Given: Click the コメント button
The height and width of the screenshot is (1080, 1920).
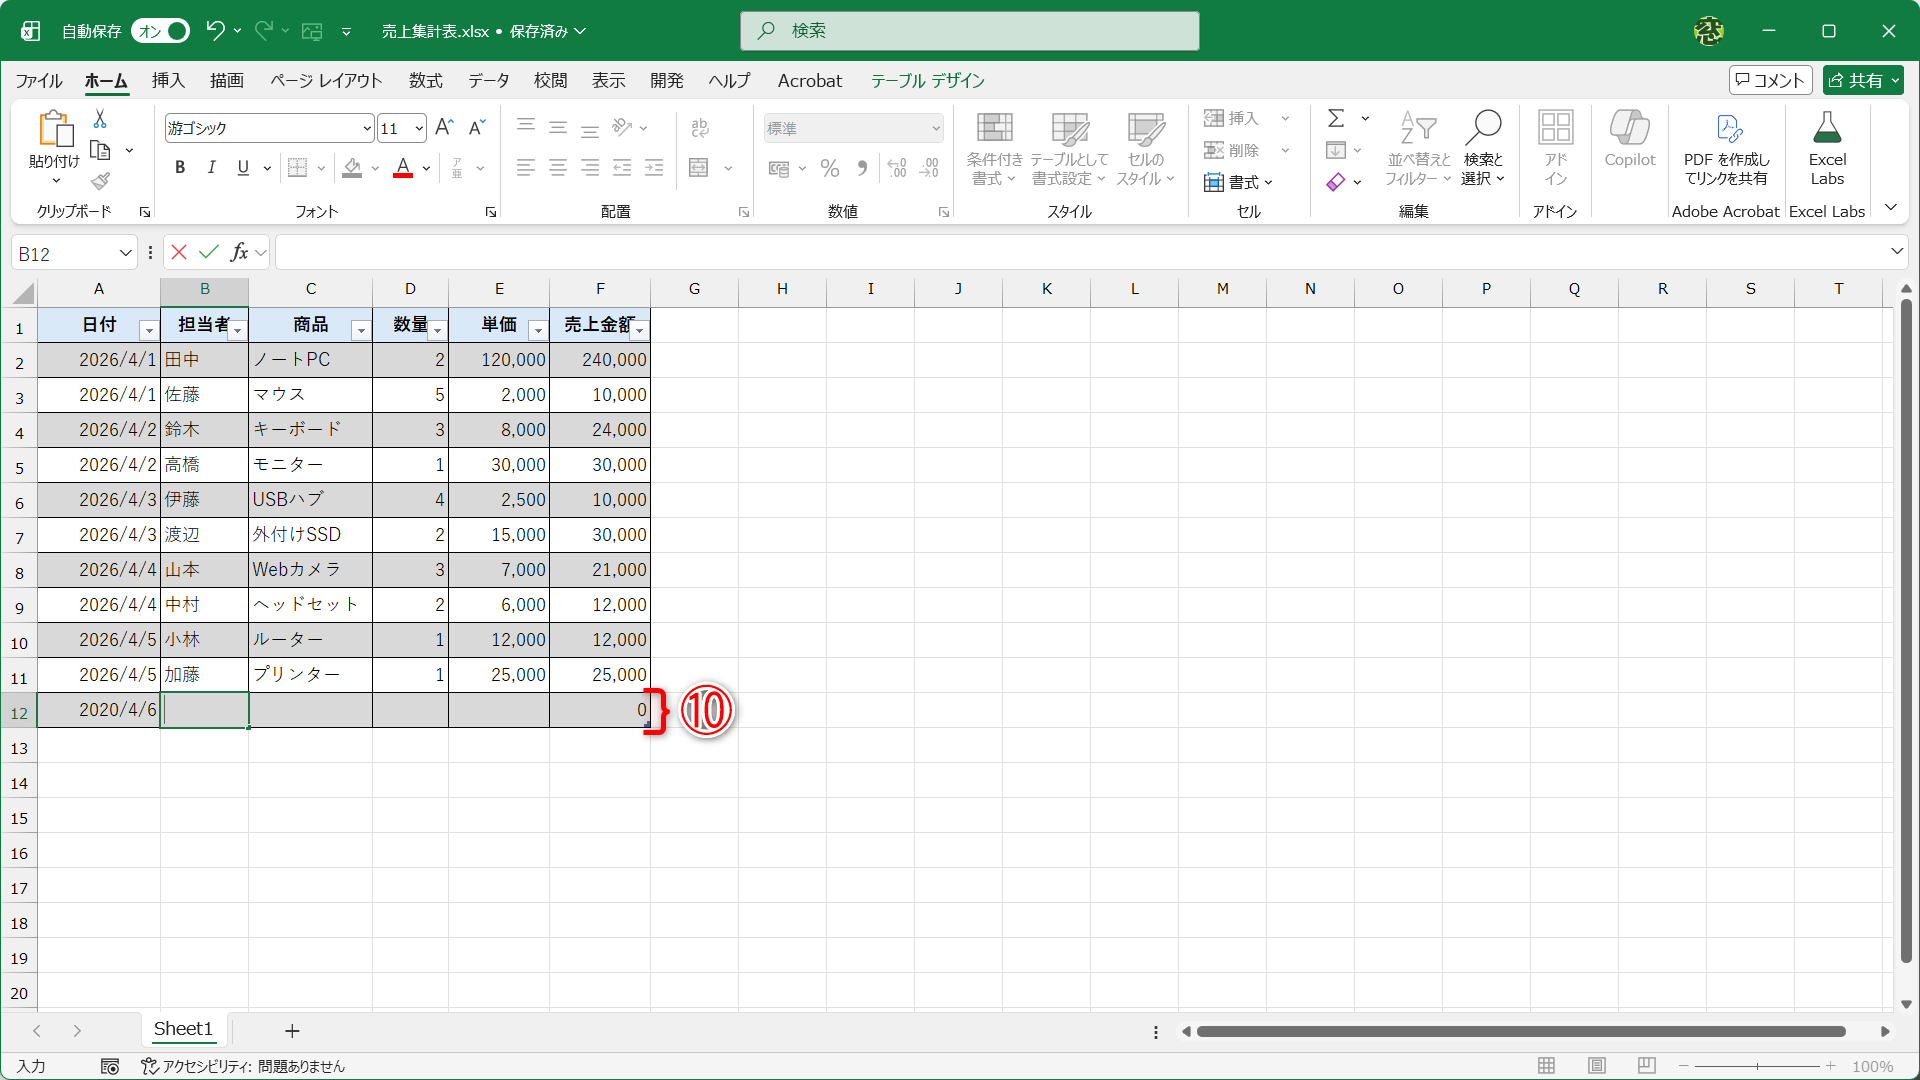Looking at the screenshot, I should [1770, 81].
